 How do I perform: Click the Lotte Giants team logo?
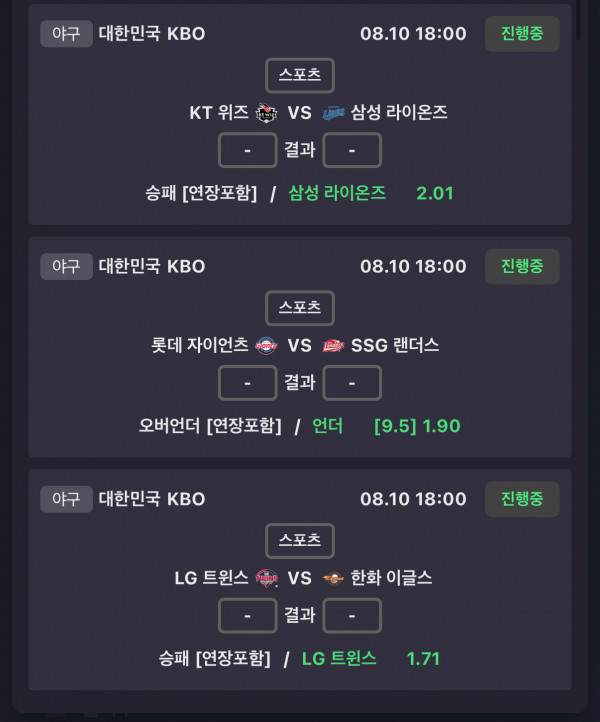click(x=266, y=345)
